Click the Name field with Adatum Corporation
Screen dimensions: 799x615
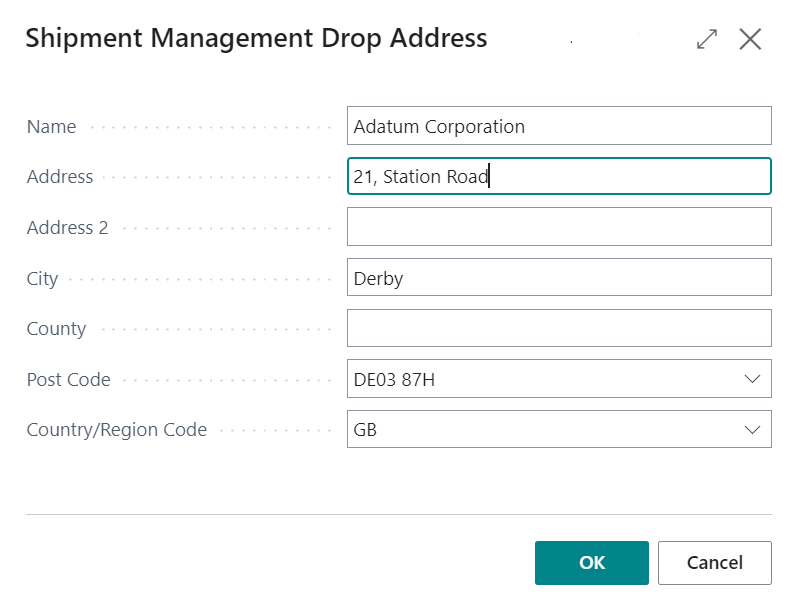[559, 126]
